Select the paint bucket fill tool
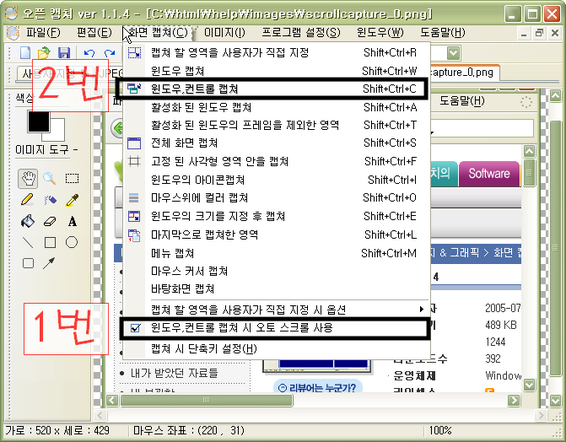The image size is (566, 442). coord(27,221)
